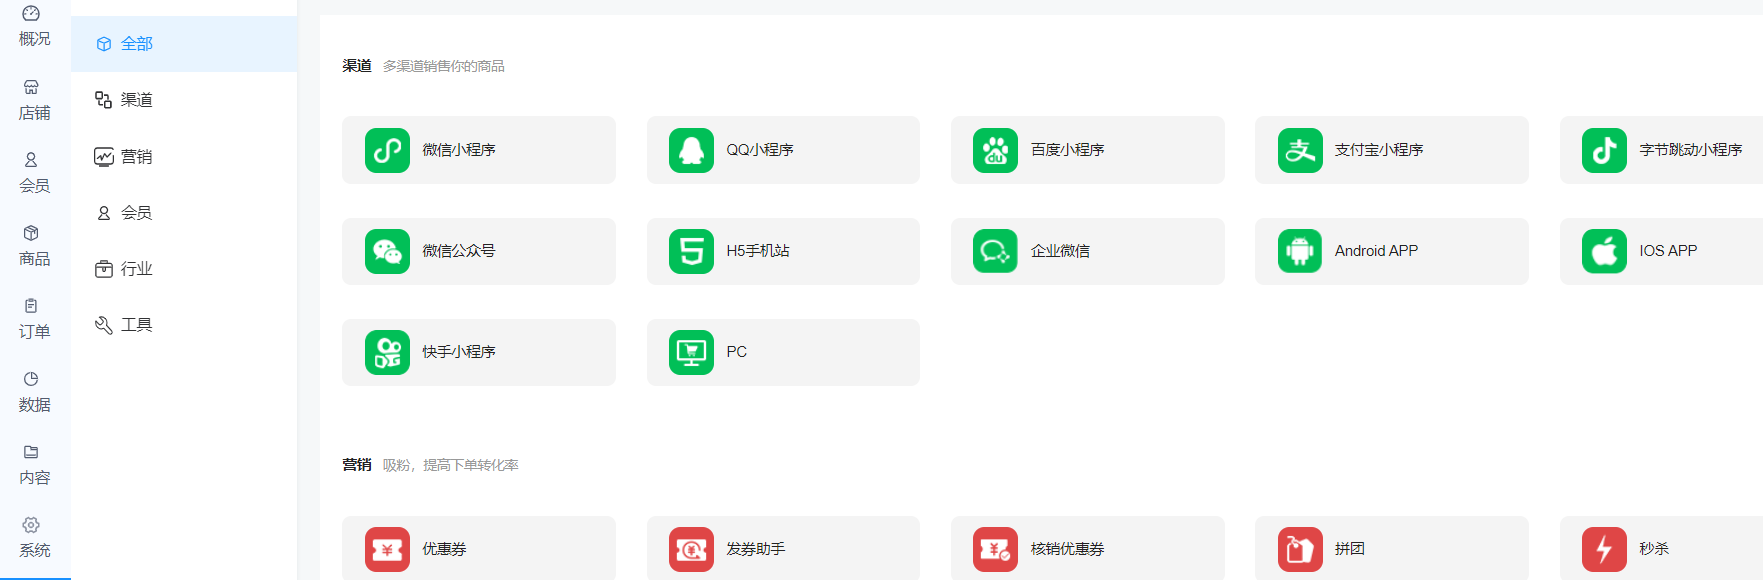The width and height of the screenshot is (1763, 580).
Task: Open the 微信公众号 icon
Action: pyautogui.click(x=387, y=251)
